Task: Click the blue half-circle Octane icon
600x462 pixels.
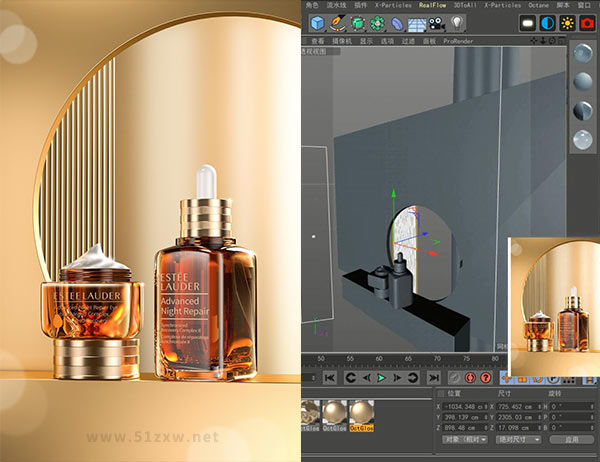Action: pos(548,23)
